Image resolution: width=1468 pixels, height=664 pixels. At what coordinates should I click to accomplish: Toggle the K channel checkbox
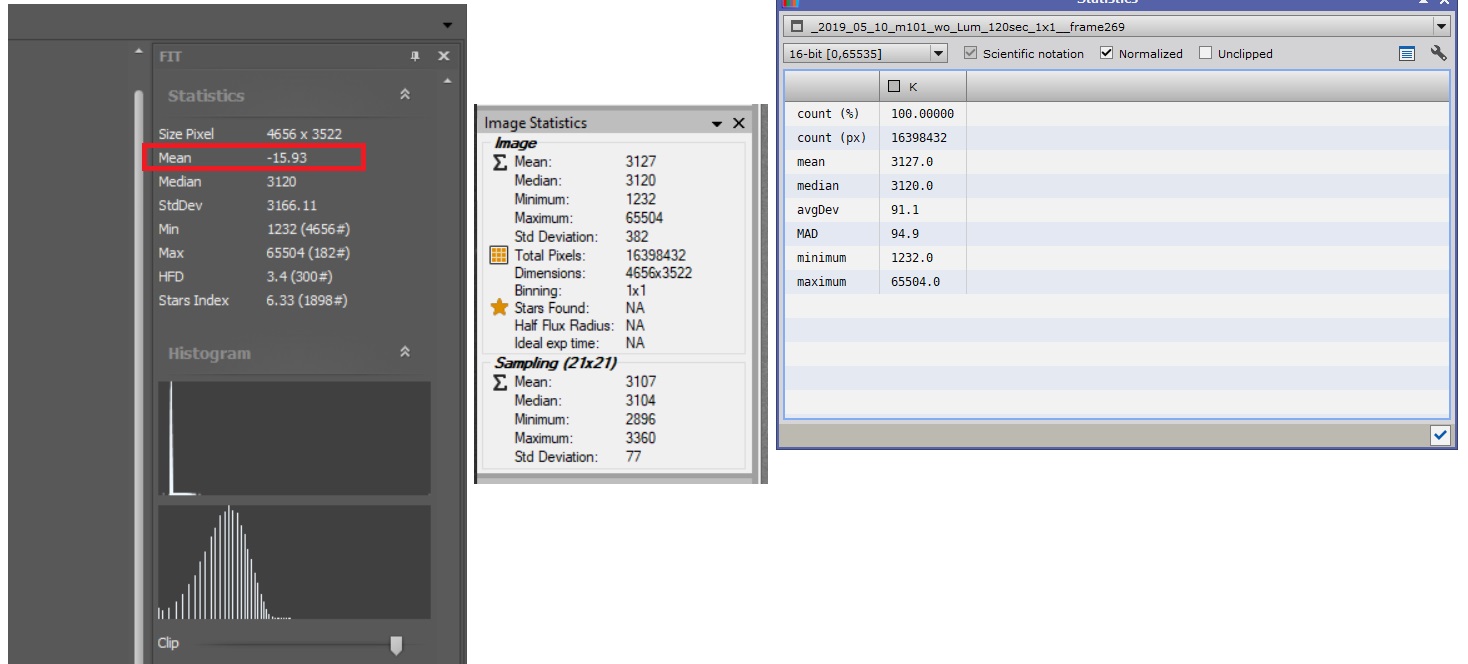[895, 87]
